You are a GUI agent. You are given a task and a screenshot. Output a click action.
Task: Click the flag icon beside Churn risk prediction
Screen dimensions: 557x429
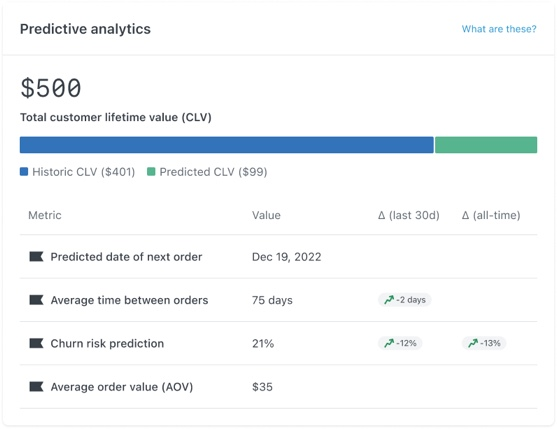pos(36,343)
